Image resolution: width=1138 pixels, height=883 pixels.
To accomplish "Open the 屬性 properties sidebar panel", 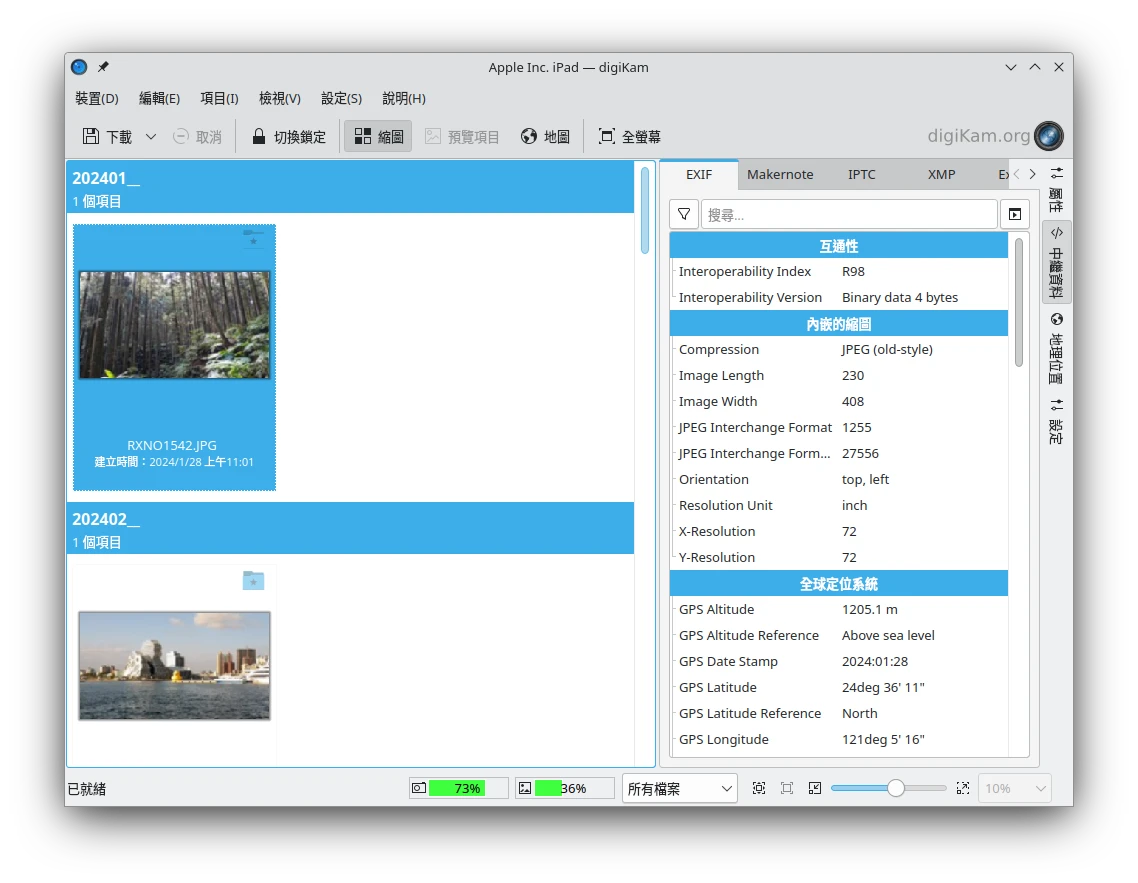I will (x=1056, y=190).
